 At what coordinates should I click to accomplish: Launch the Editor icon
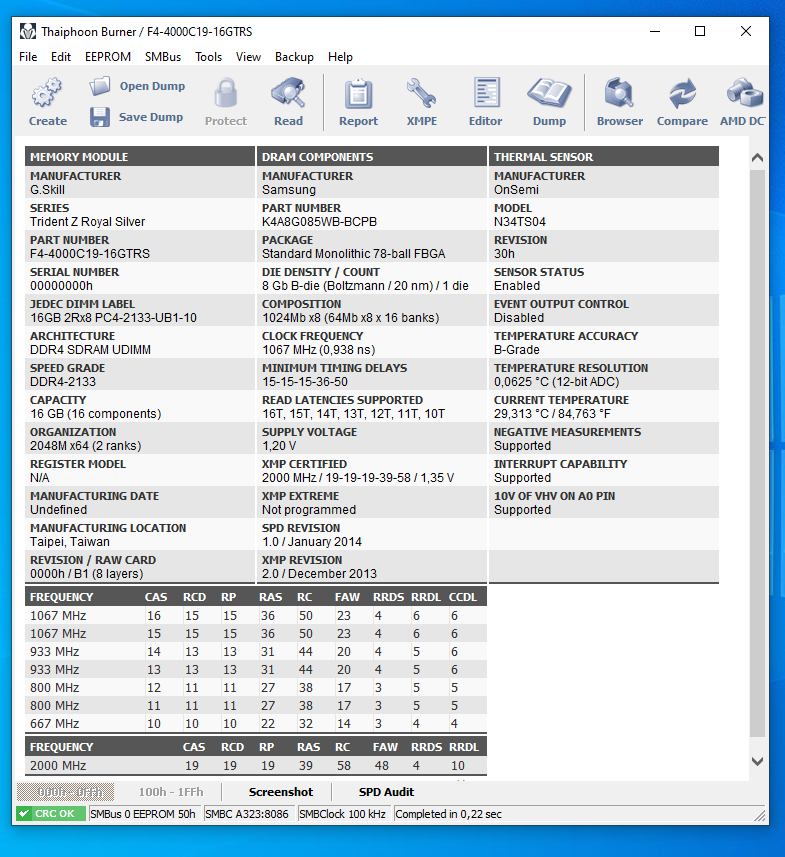coord(485,92)
